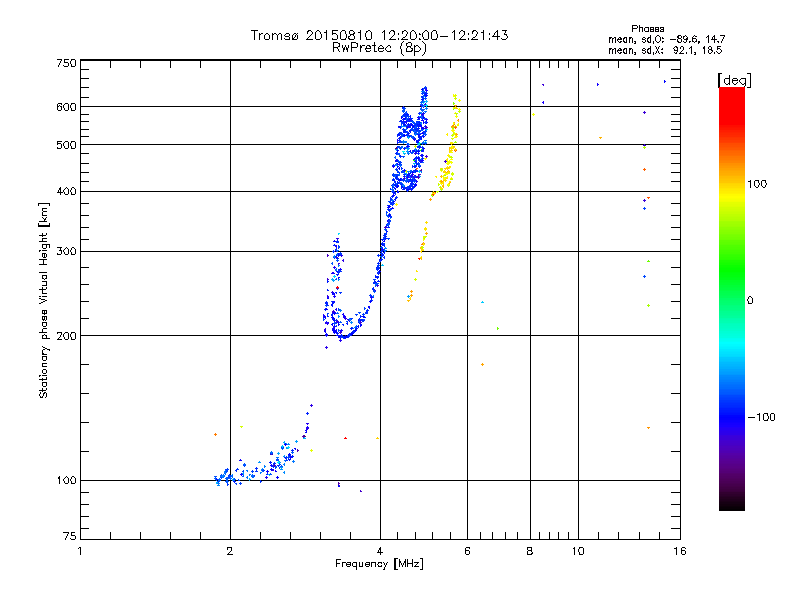Click the plot title starting with Tromsø 20150810
Screen dimensions: 800x600
(379, 35)
